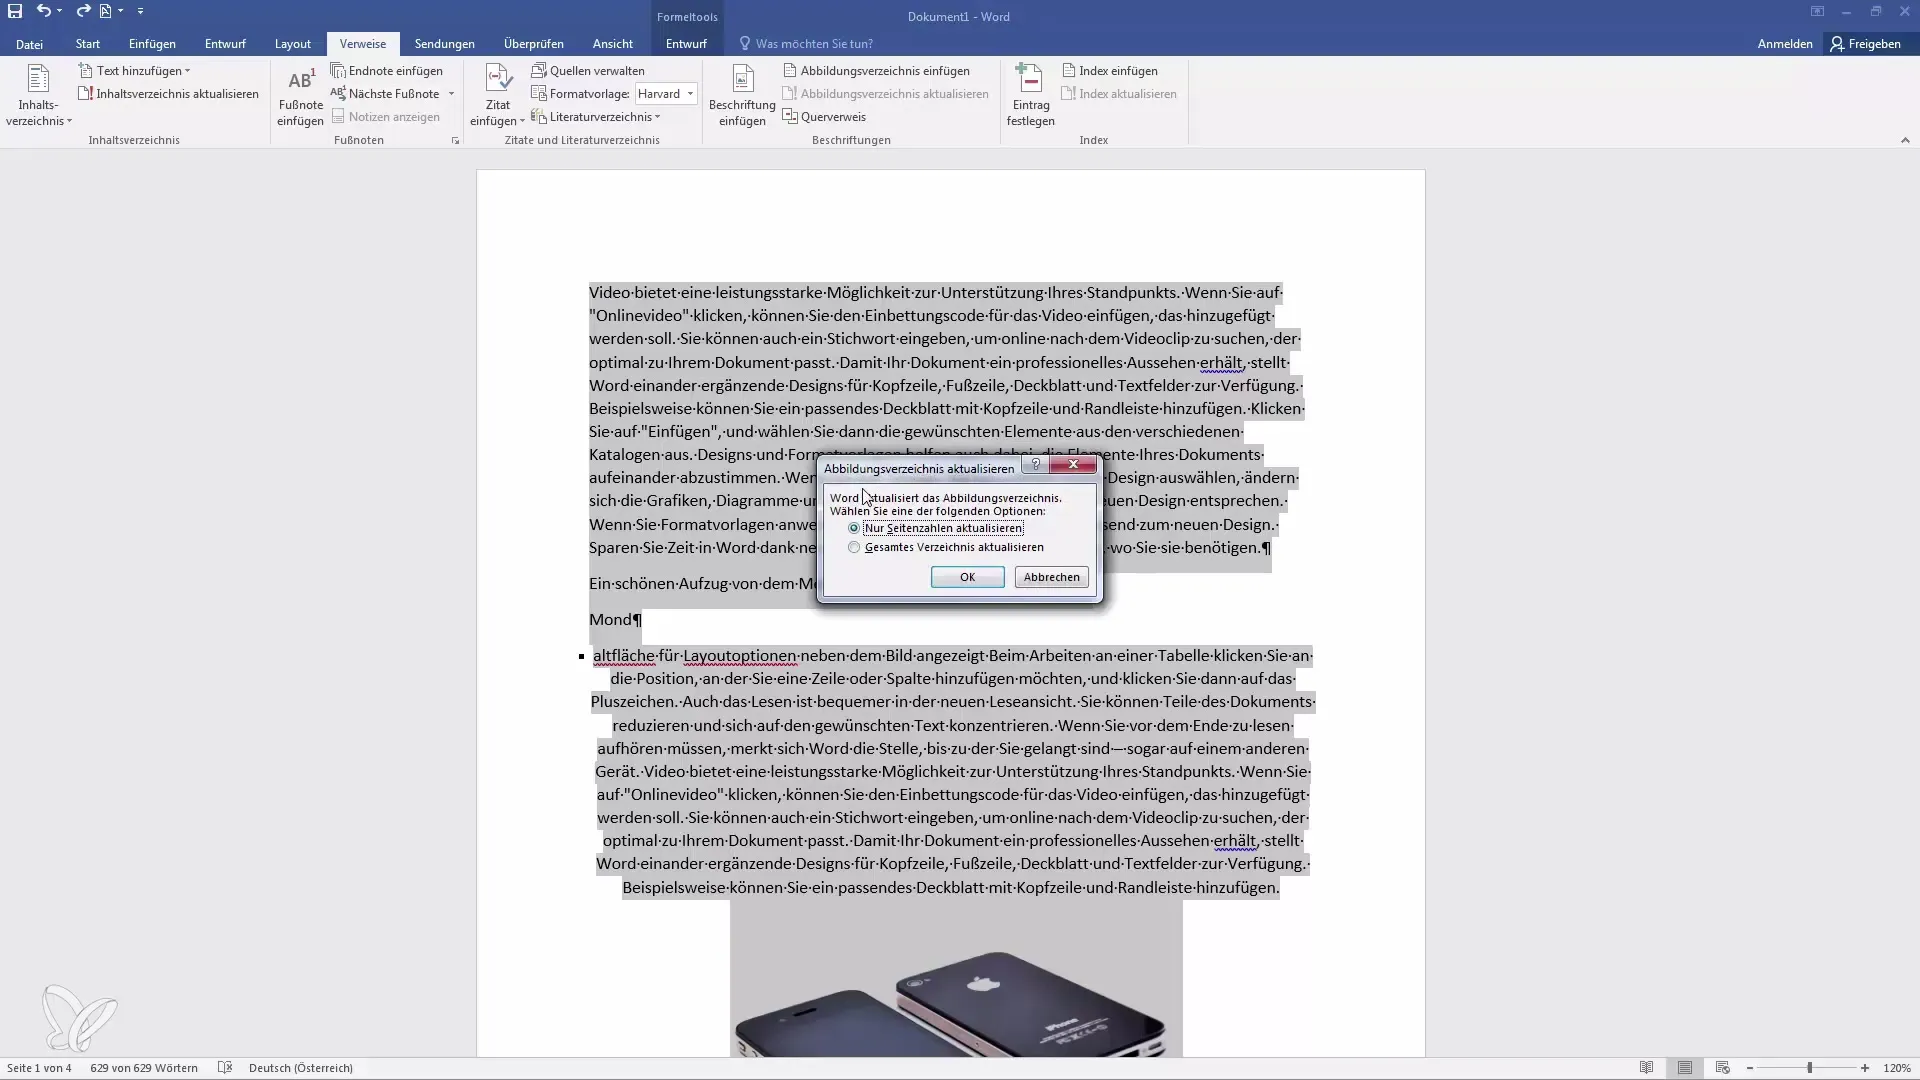Collapse the ribbon with chevron
The height and width of the screenshot is (1080, 1920).
pyautogui.click(x=1905, y=141)
